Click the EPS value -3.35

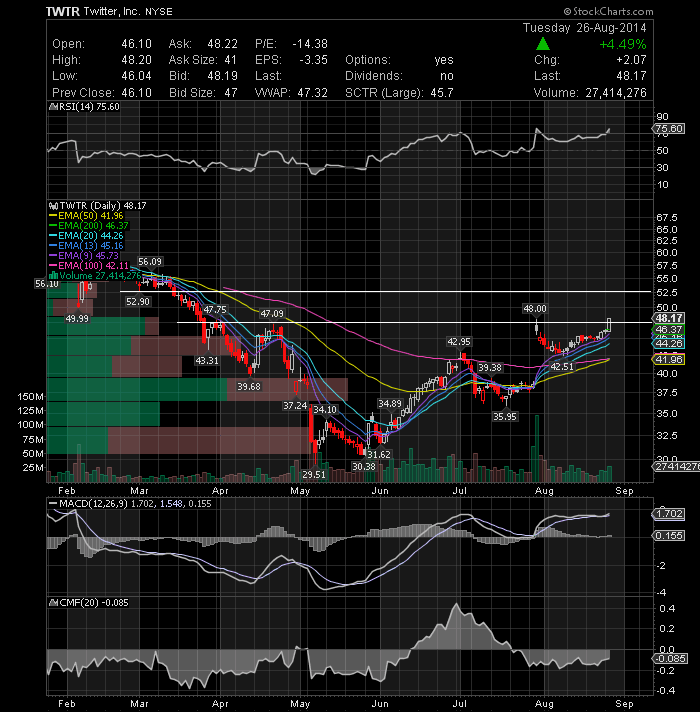(313, 60)
